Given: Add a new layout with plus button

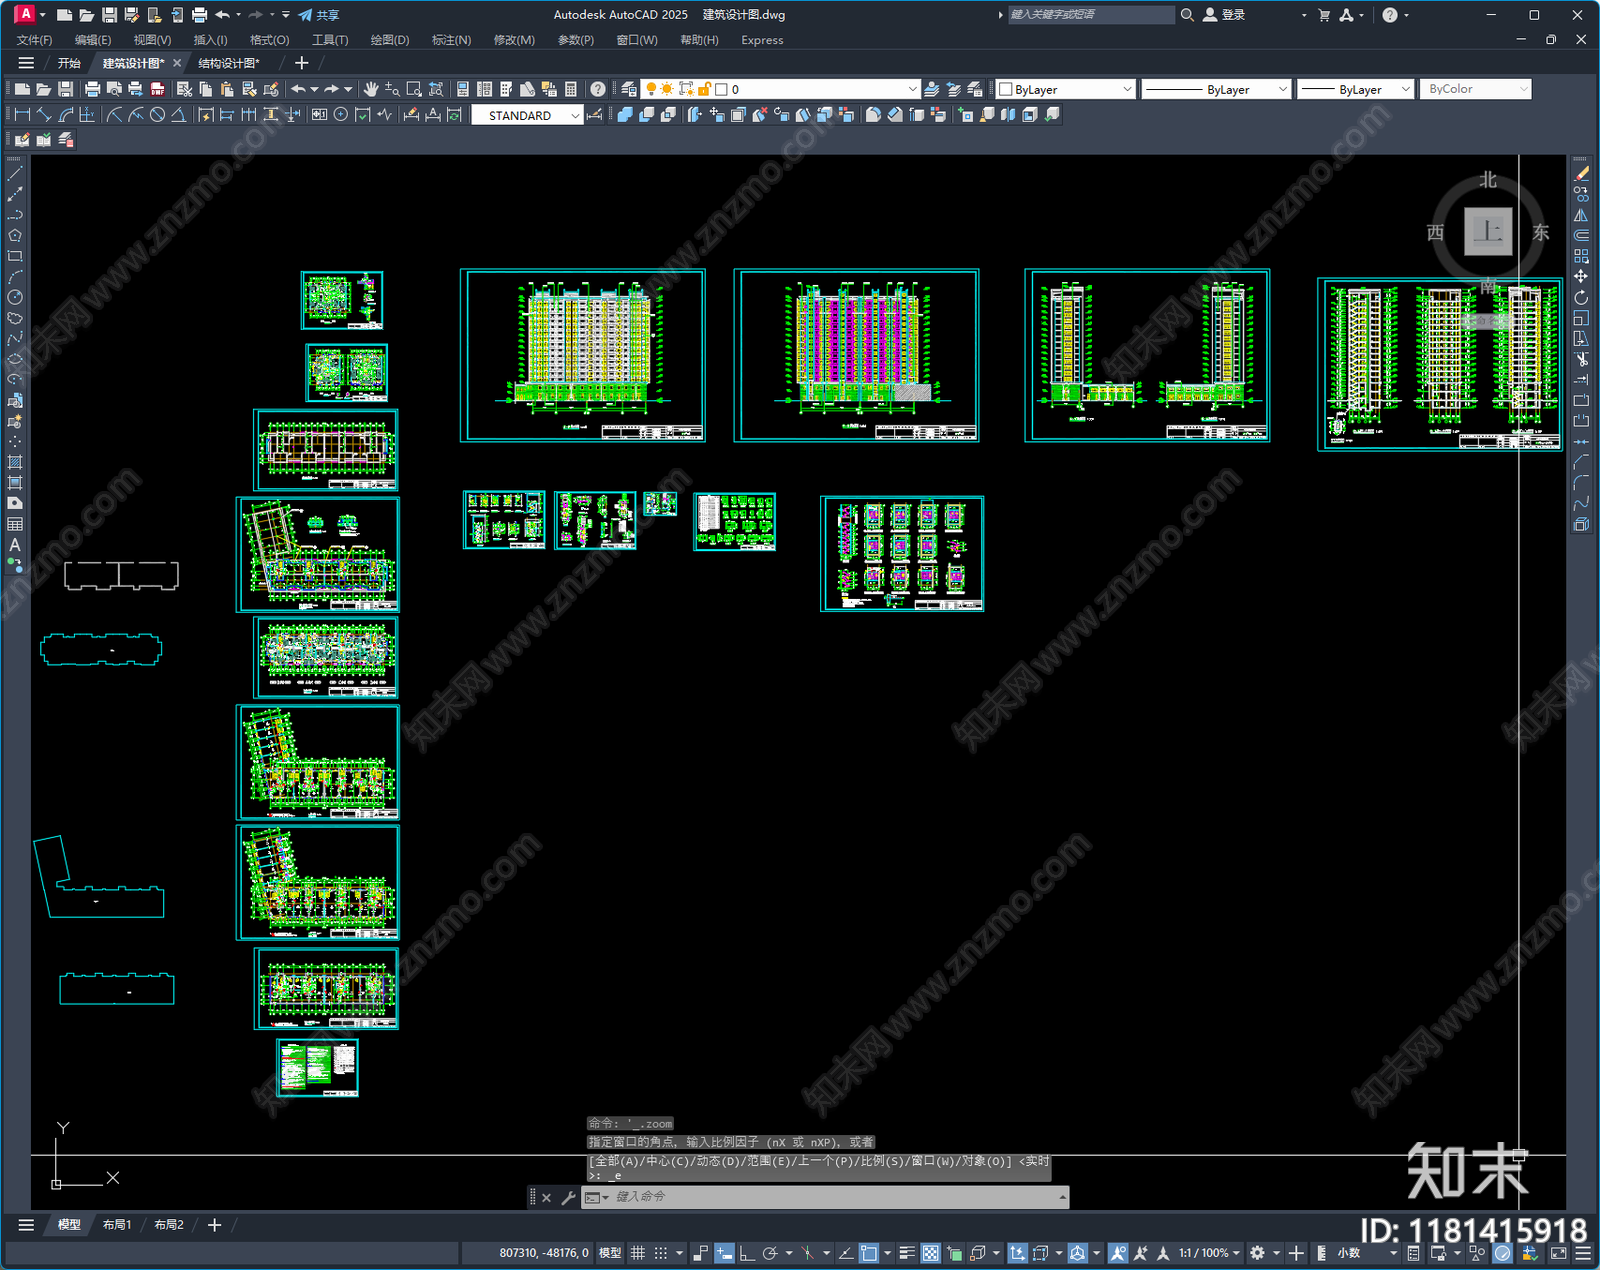Looking at the screenshot, I should 214,1225.
